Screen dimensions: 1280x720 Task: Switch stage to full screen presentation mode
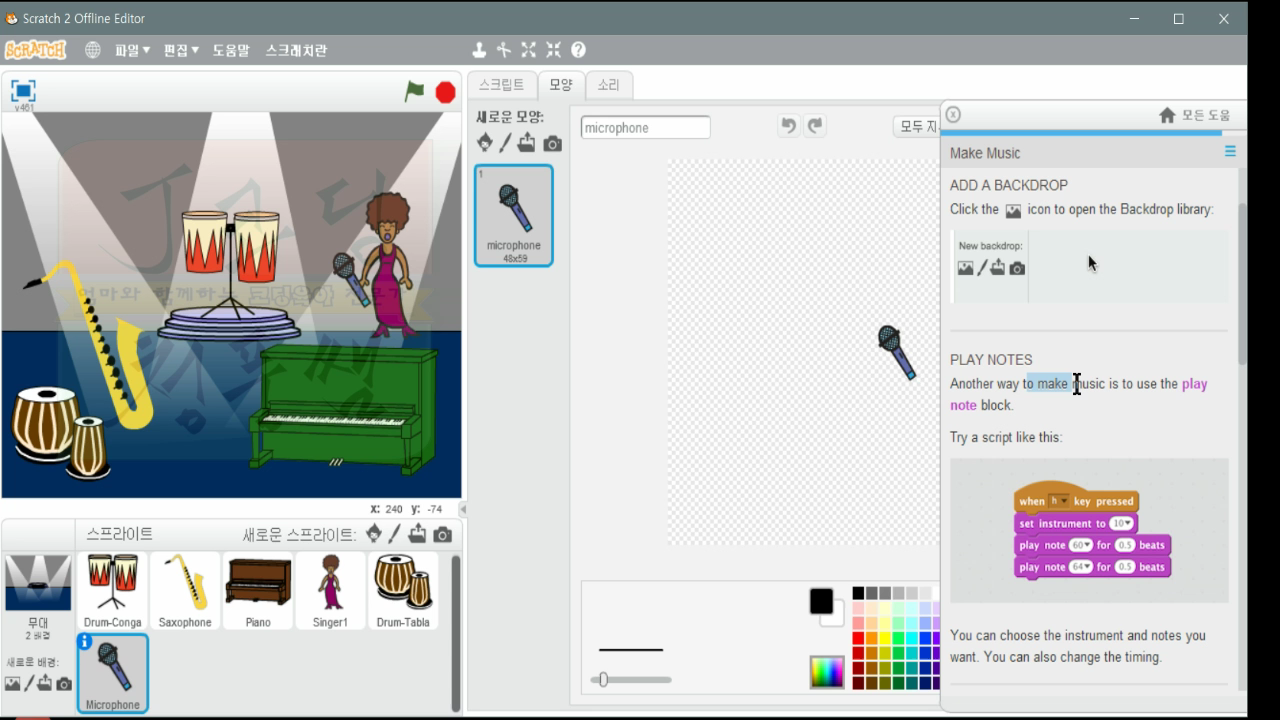(x=22, y=91)
